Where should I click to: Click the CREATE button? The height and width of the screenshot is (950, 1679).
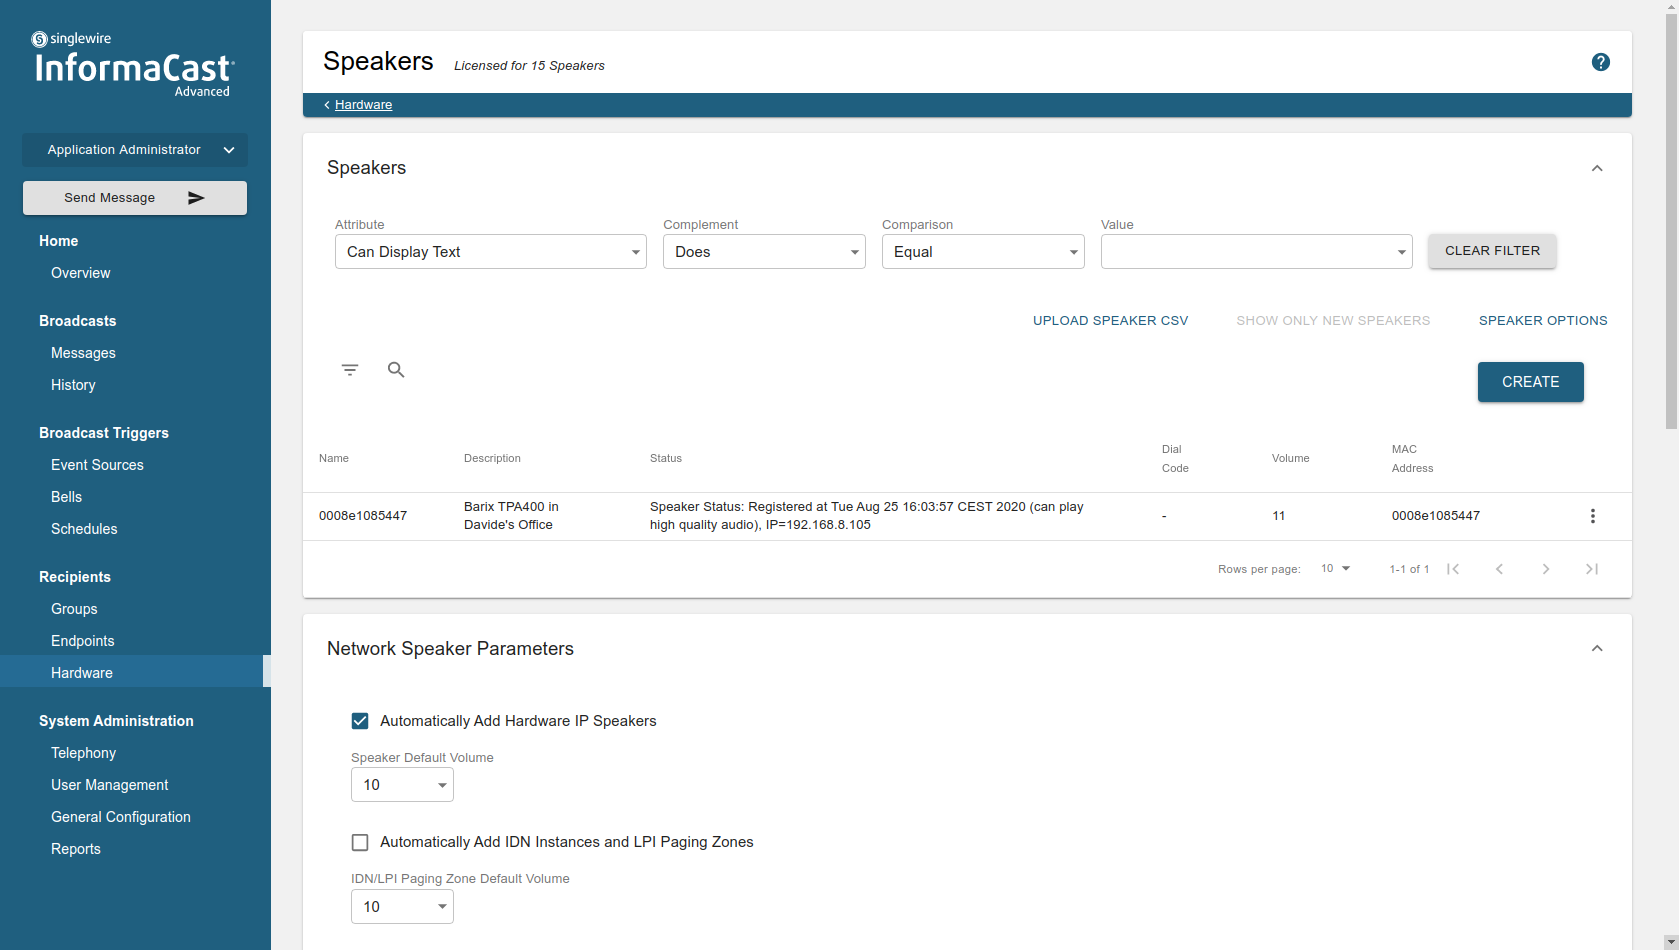click(1530, 381)
